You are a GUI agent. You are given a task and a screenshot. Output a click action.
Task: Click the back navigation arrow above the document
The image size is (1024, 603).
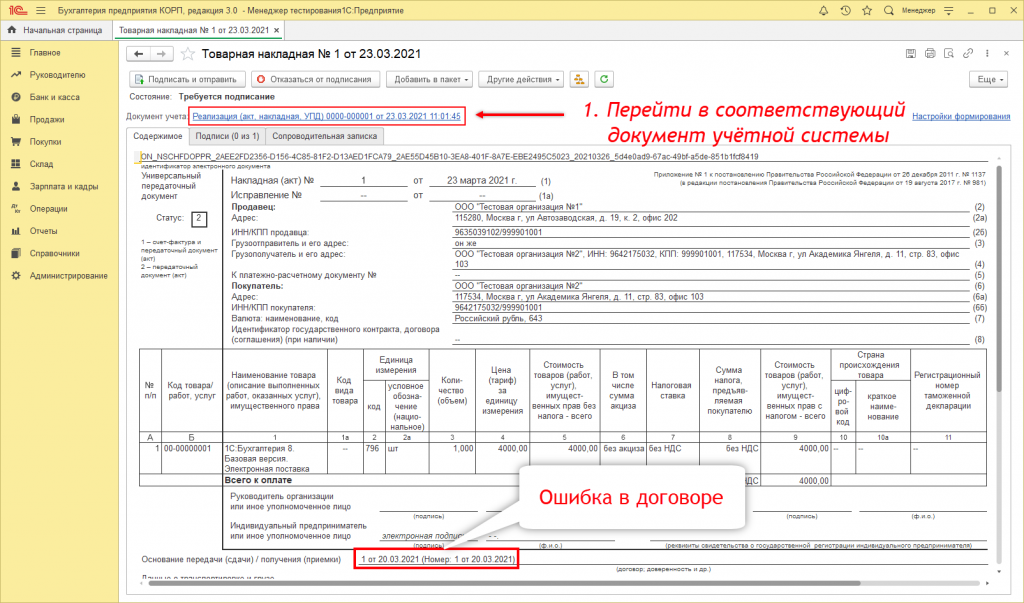137,54
